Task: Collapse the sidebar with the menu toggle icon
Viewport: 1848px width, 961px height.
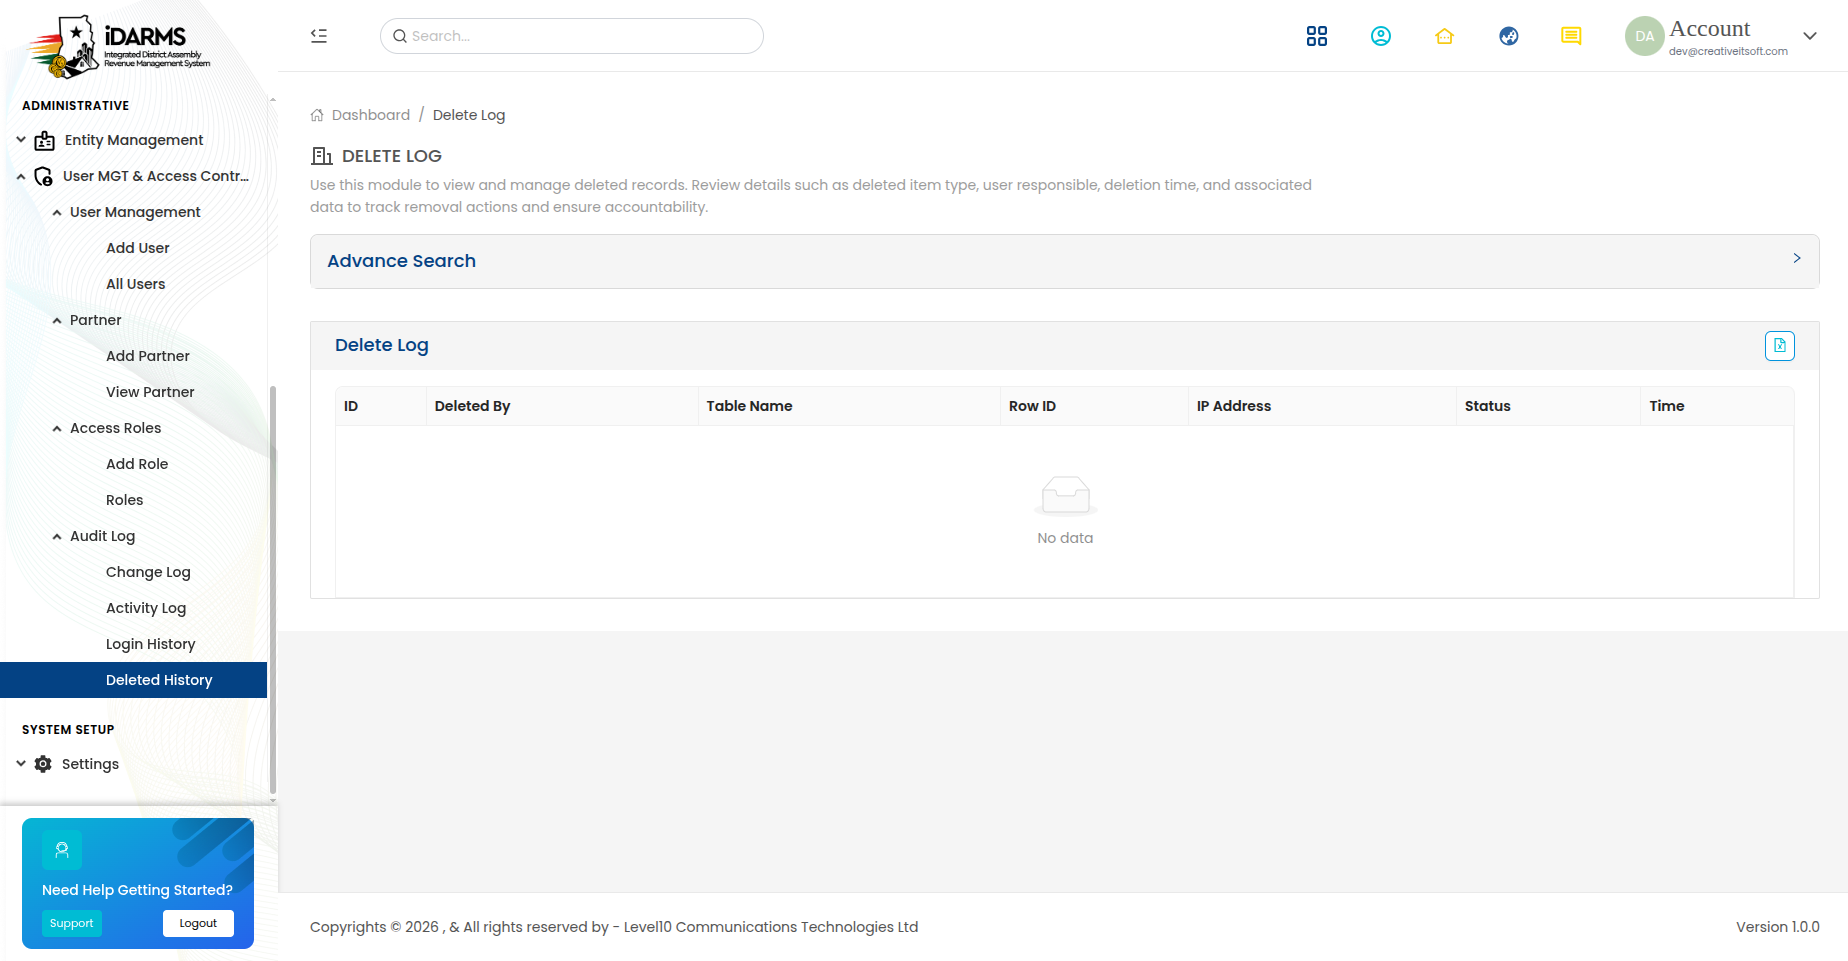Action: coord(319,36)
